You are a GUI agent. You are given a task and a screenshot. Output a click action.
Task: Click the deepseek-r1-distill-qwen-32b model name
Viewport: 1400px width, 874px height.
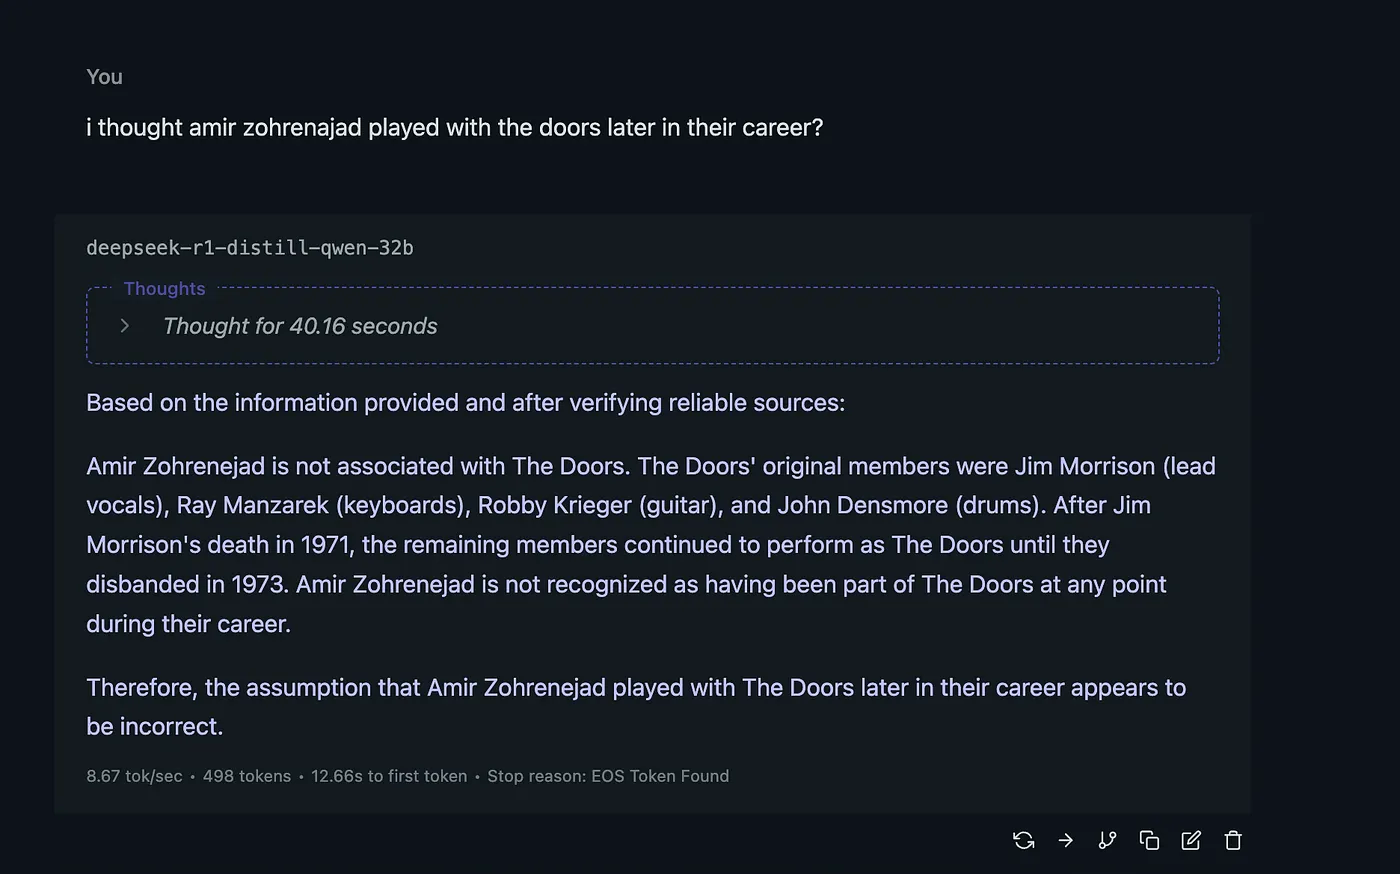[250, 248]
